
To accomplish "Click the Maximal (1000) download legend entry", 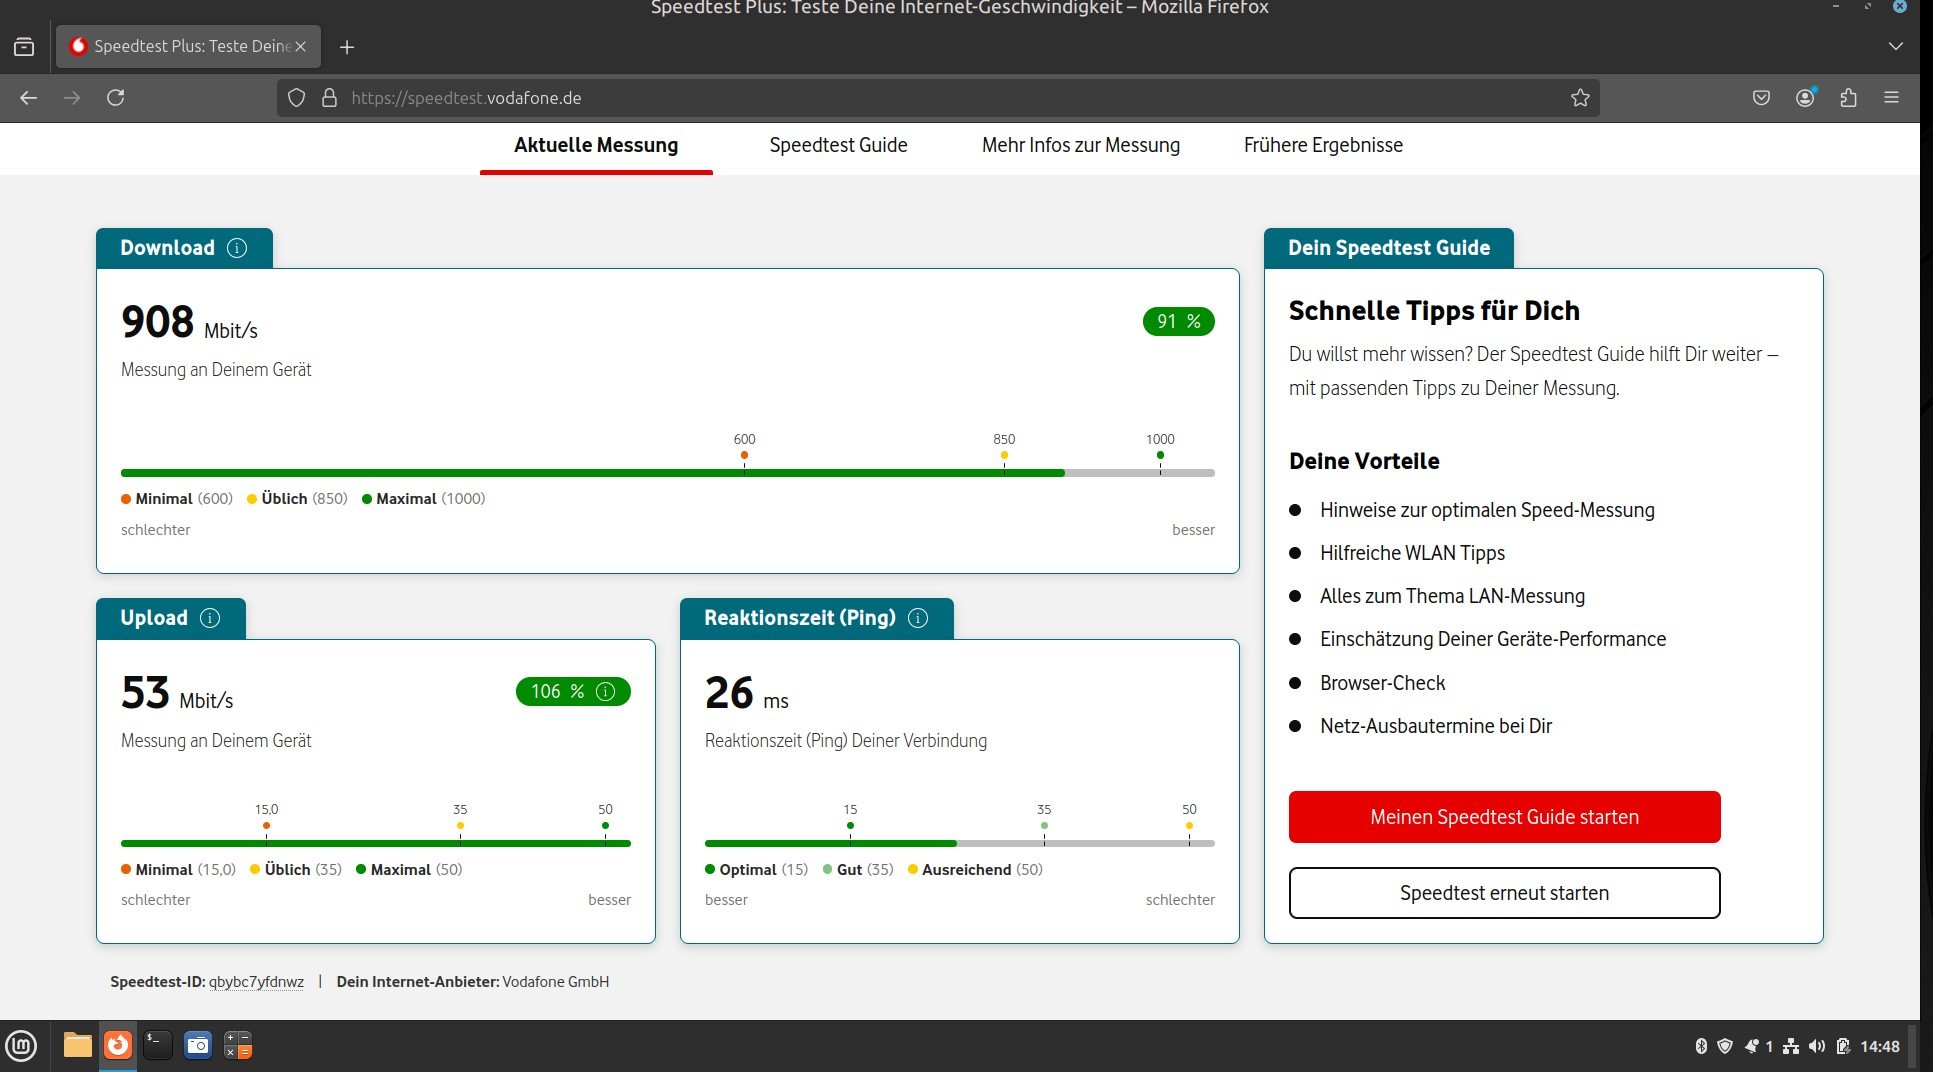I will pyautogui.click(x=423, y=499).
